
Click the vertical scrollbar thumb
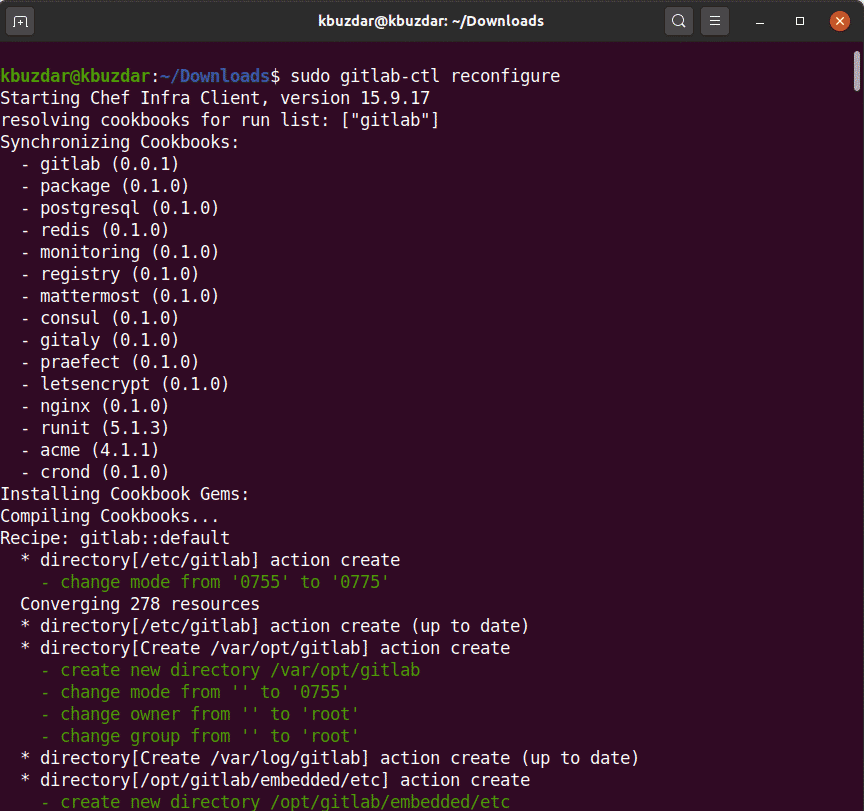pyautogui.click(x=856, y=70)
